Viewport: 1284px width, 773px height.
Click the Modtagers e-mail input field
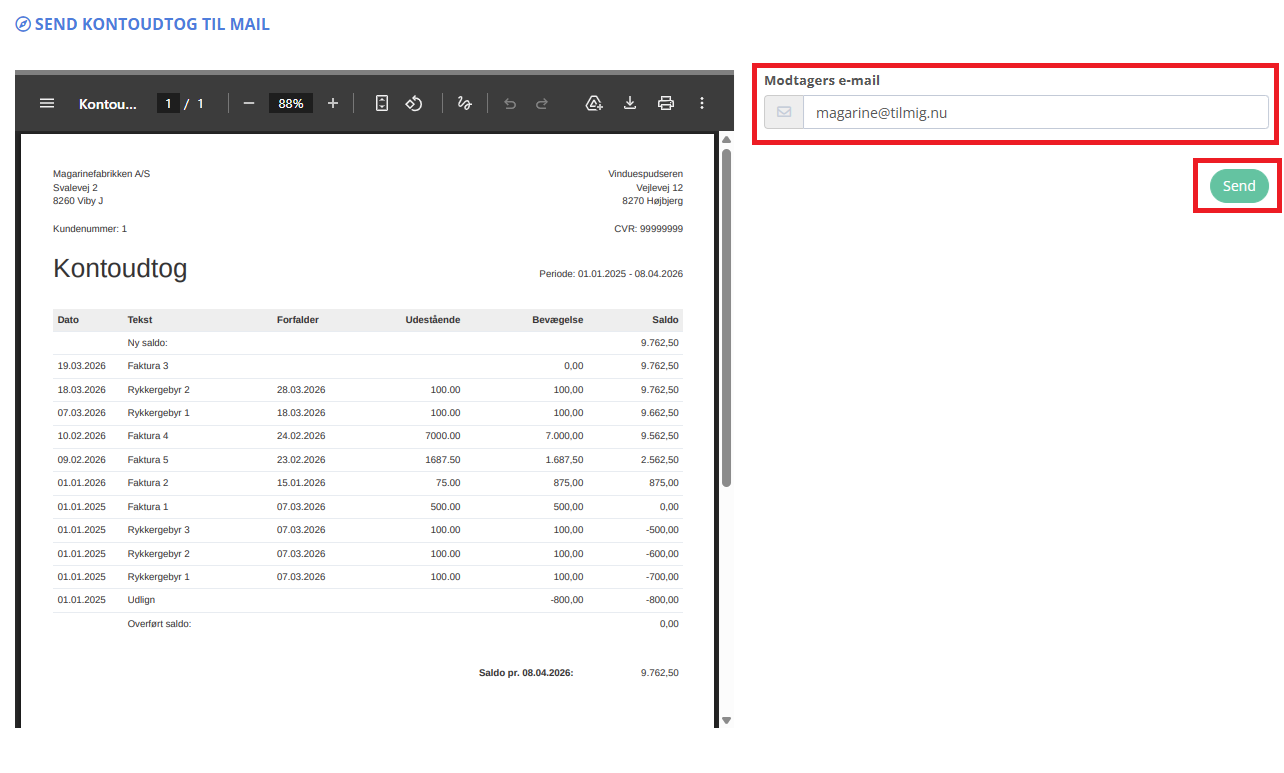coord(1035,113)
